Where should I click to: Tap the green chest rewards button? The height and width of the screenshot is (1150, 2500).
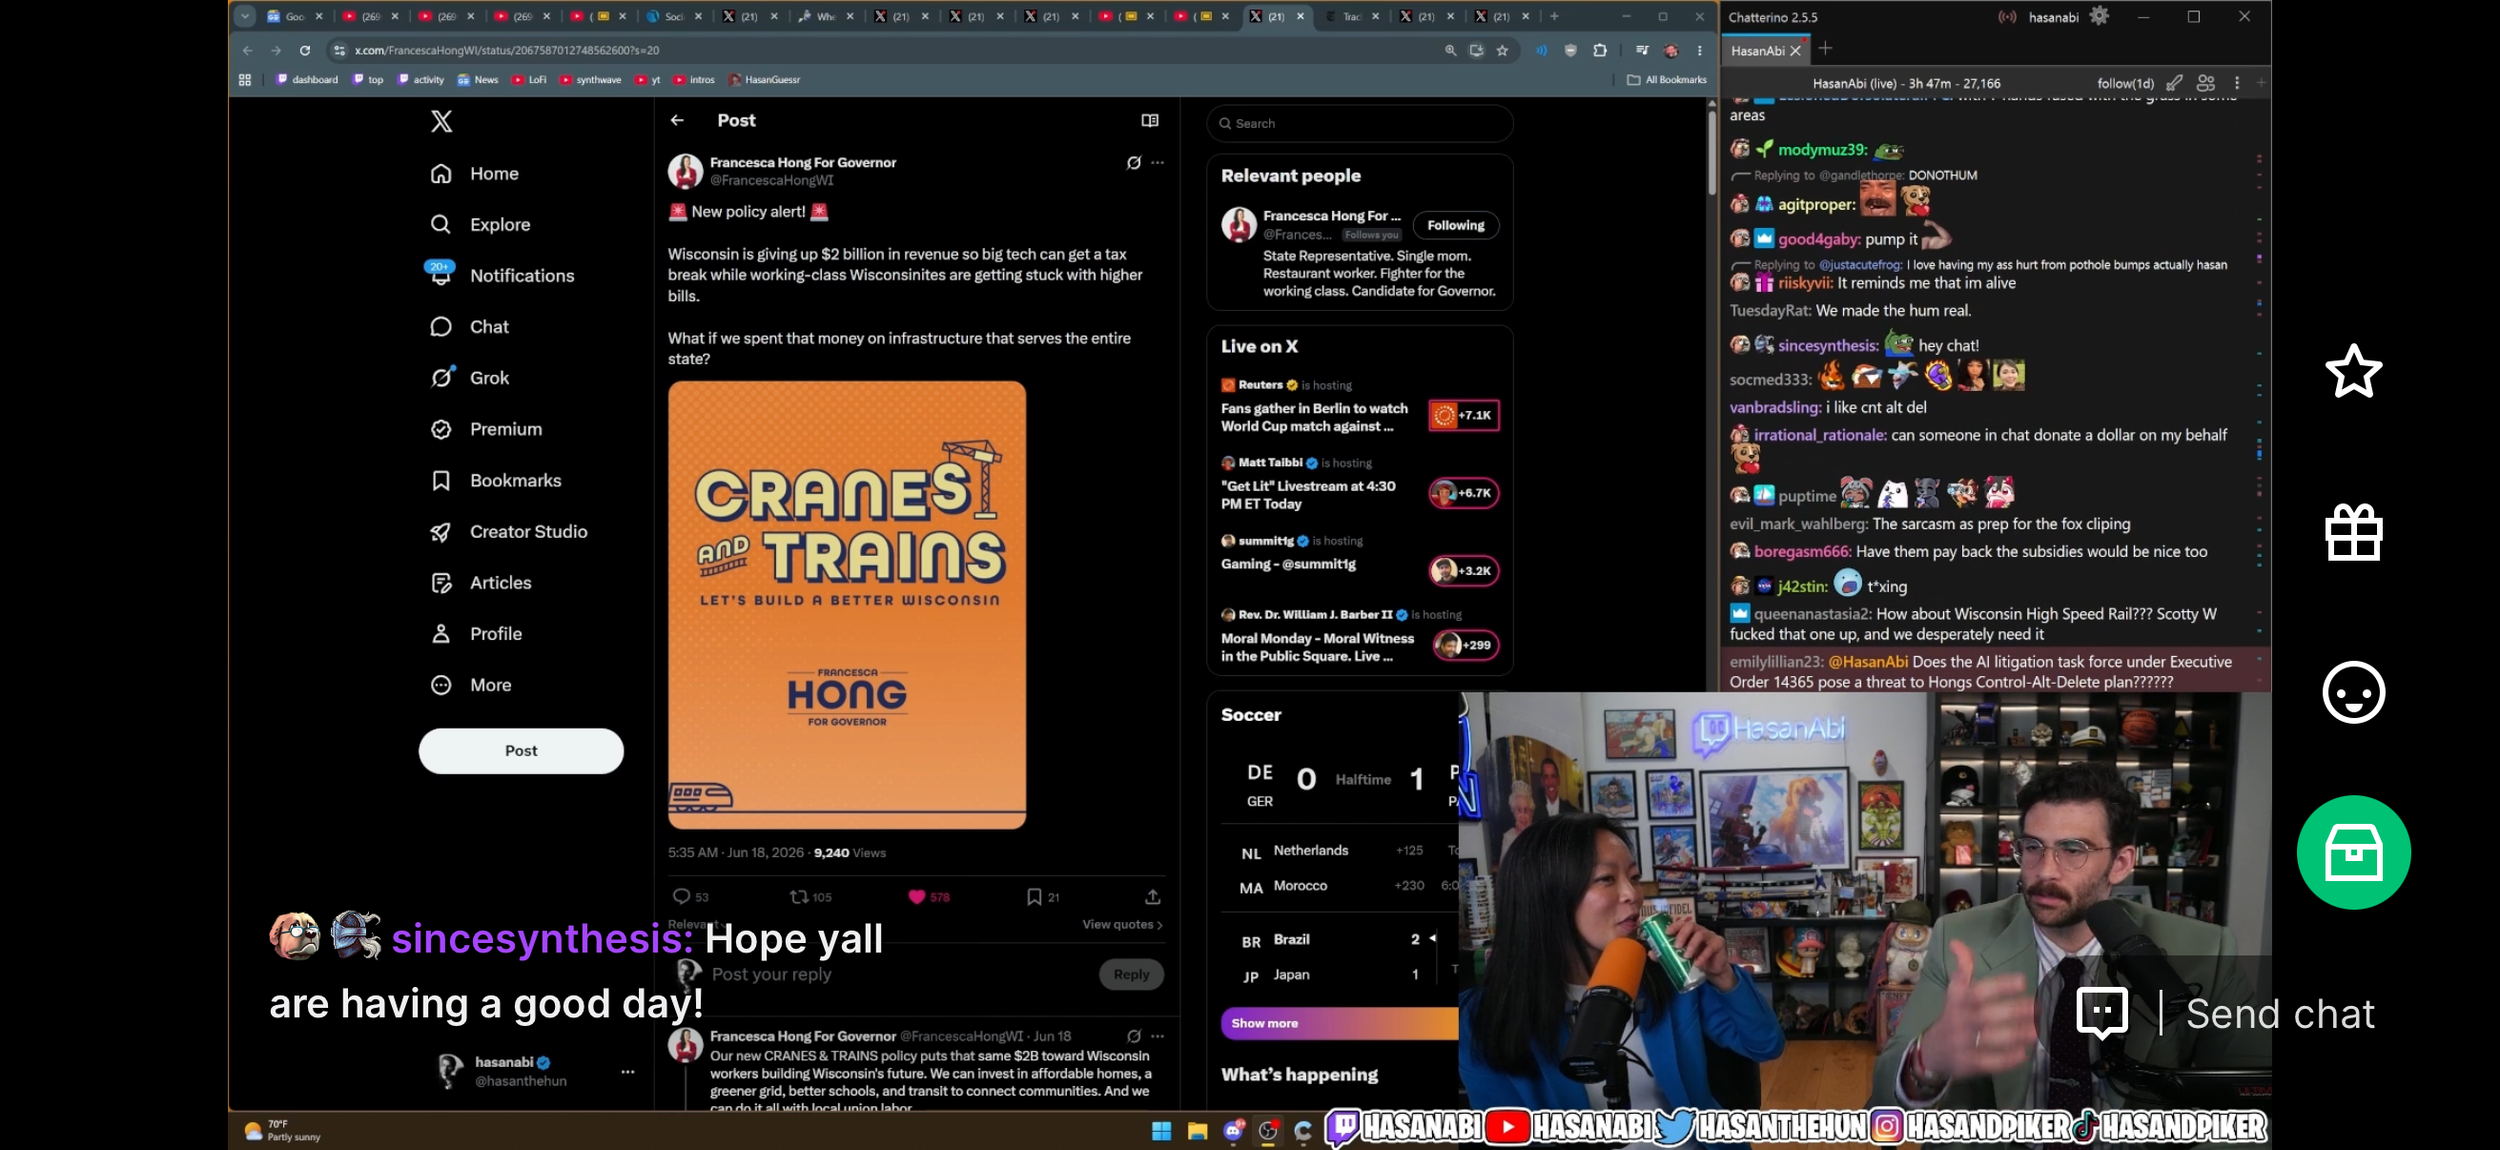(x=2353, y=852)
